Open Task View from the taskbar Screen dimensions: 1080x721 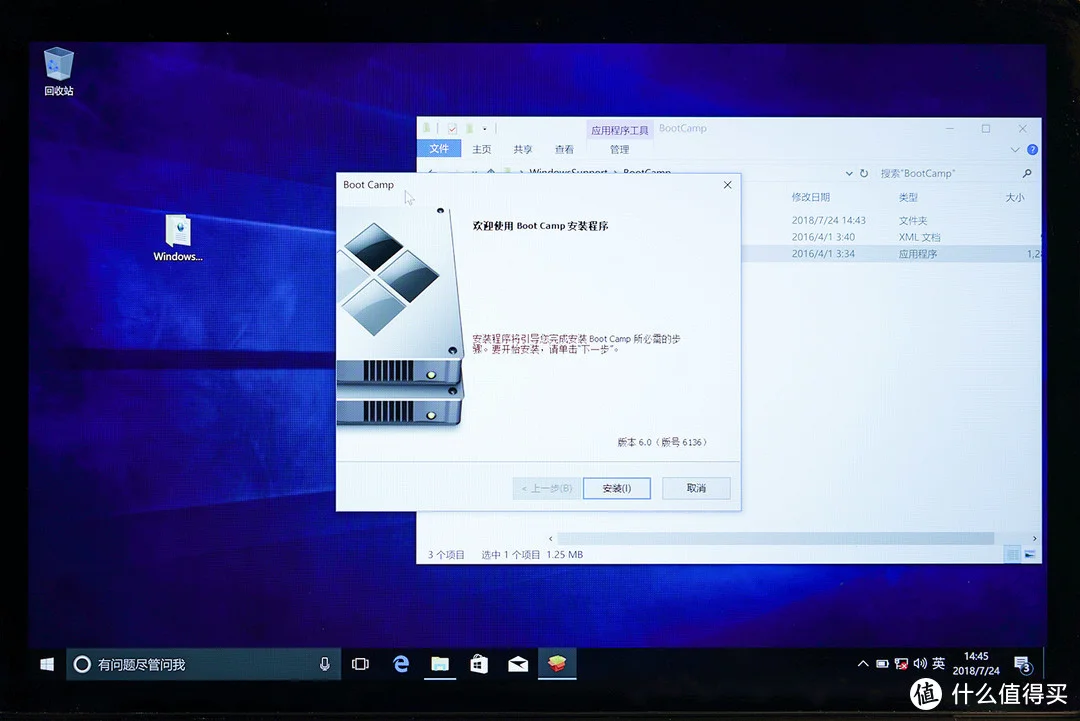(360, 664)
